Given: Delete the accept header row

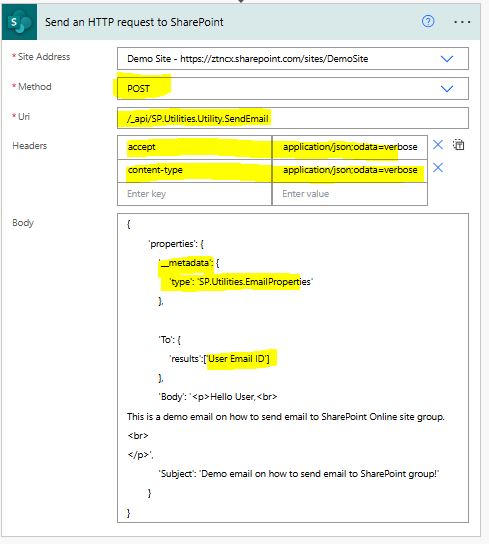Looking at the screenshot, I should pos(438,144).
